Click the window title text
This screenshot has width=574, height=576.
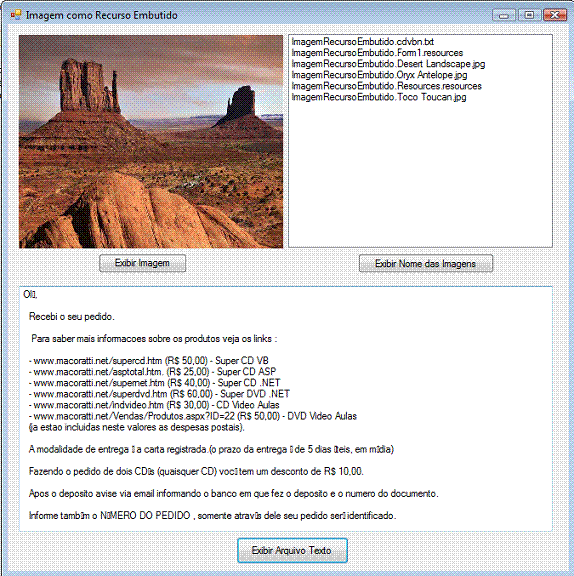pos(102,15)
